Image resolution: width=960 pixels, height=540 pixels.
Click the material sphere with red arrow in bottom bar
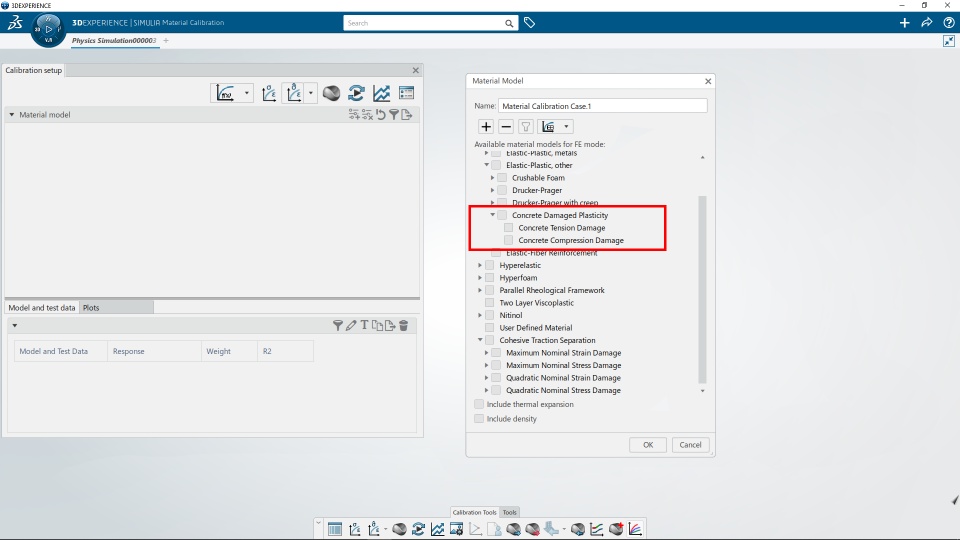(x=533, y=529)
